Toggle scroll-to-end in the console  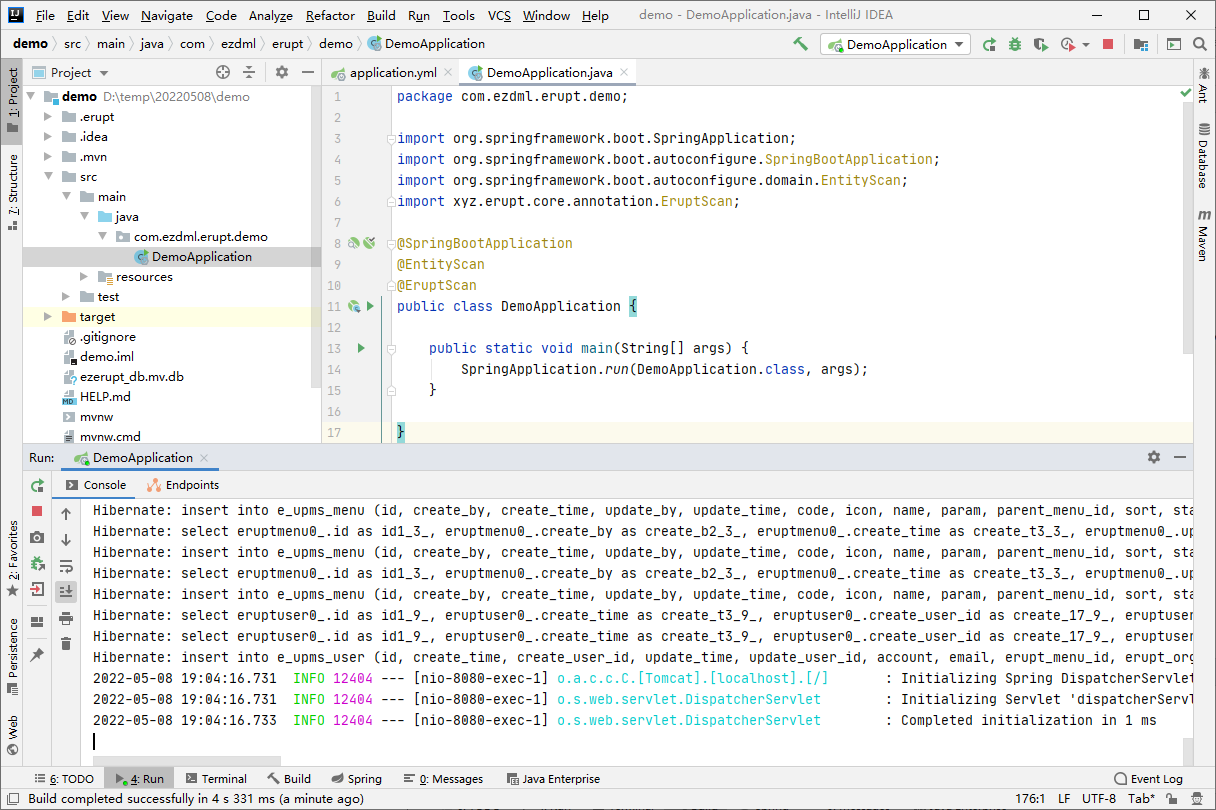(66, 592)
